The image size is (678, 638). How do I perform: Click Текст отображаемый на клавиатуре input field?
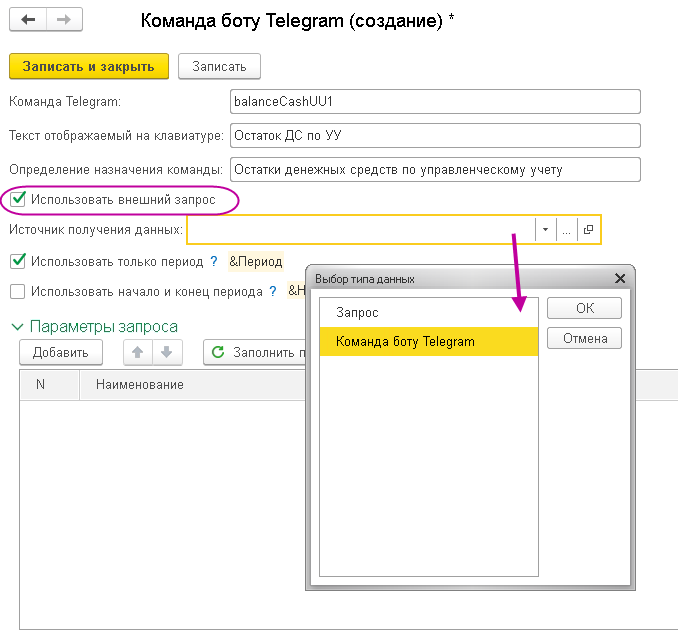(x=435, y=135)
